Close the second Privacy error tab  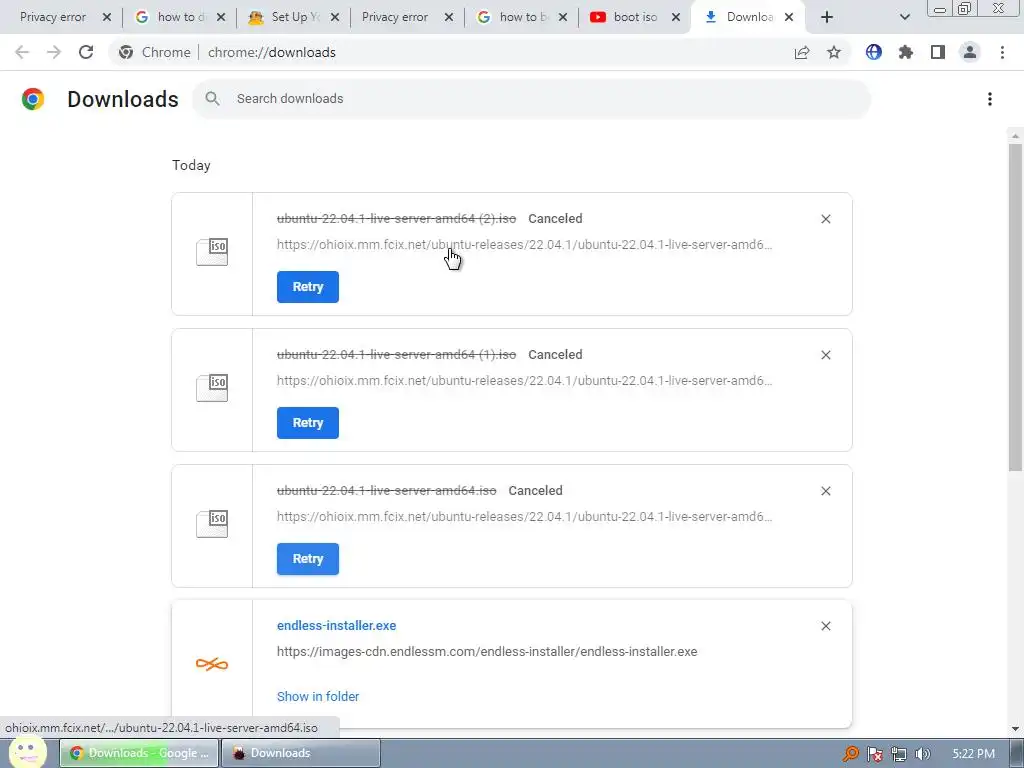449,17
